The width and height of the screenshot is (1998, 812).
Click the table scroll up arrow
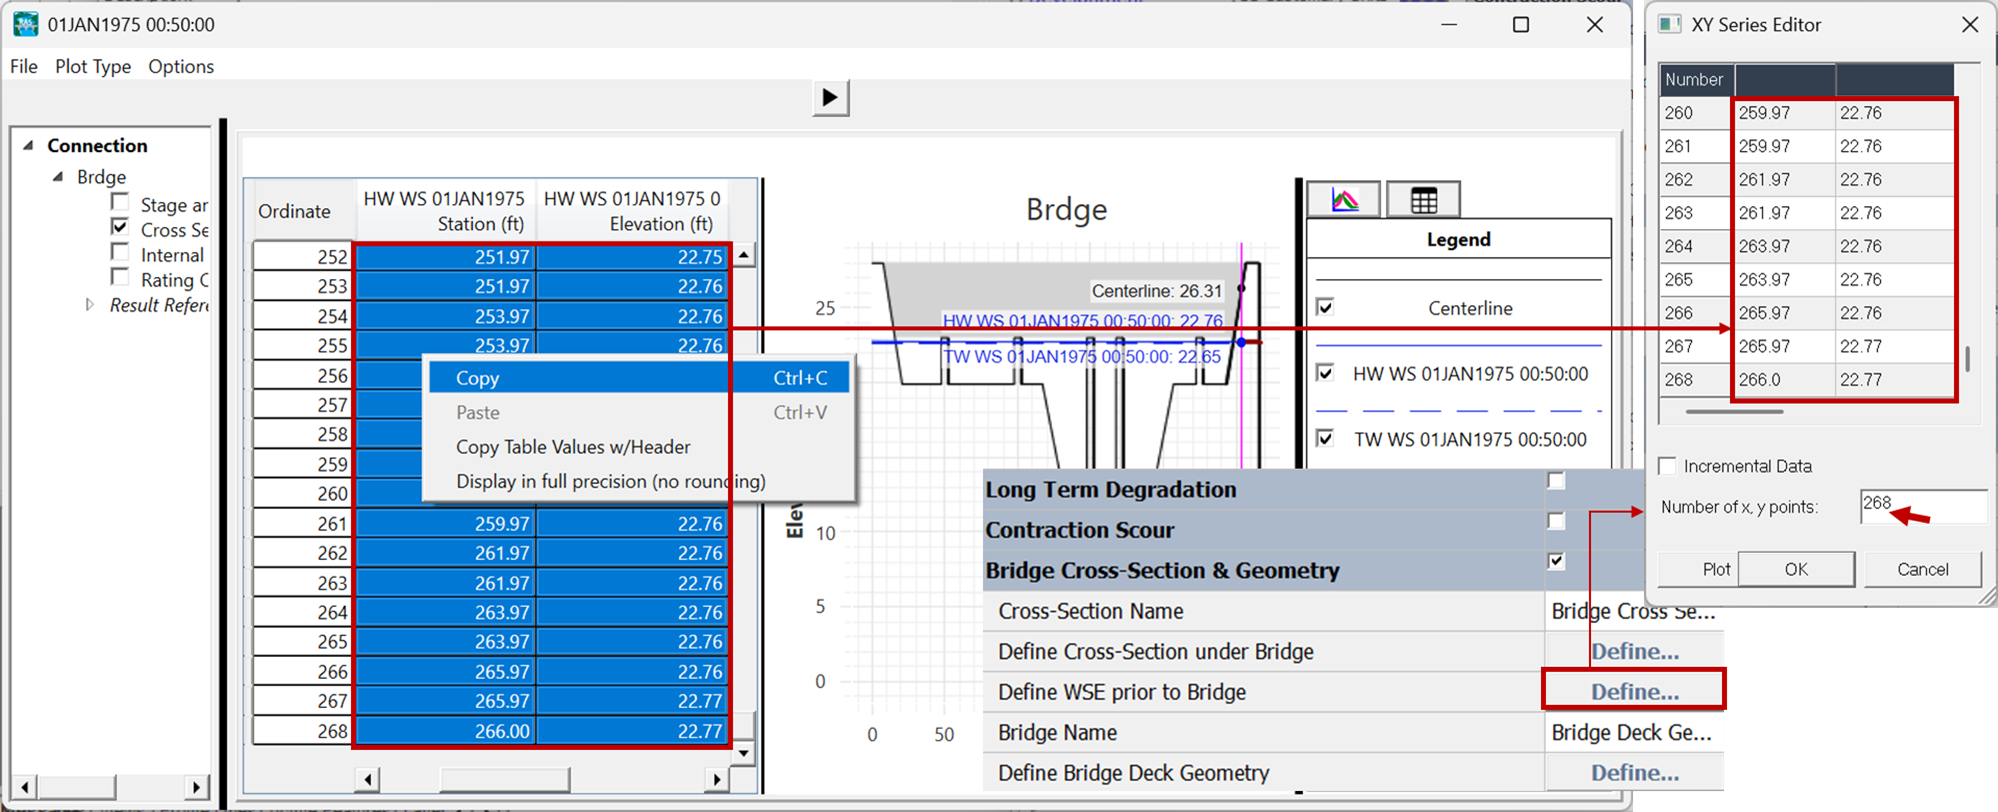tap(744, 256)
